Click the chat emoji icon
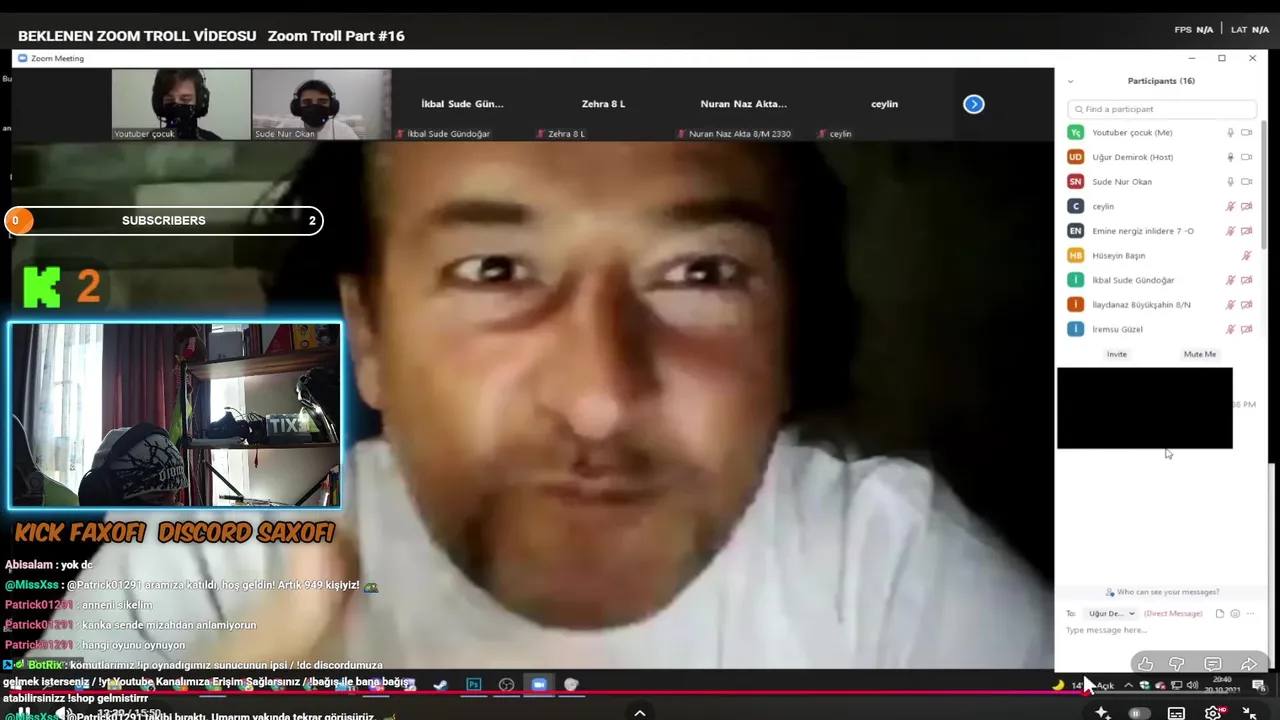Viewport: 1280px width, 720px height. click(x=1235, y=613)
